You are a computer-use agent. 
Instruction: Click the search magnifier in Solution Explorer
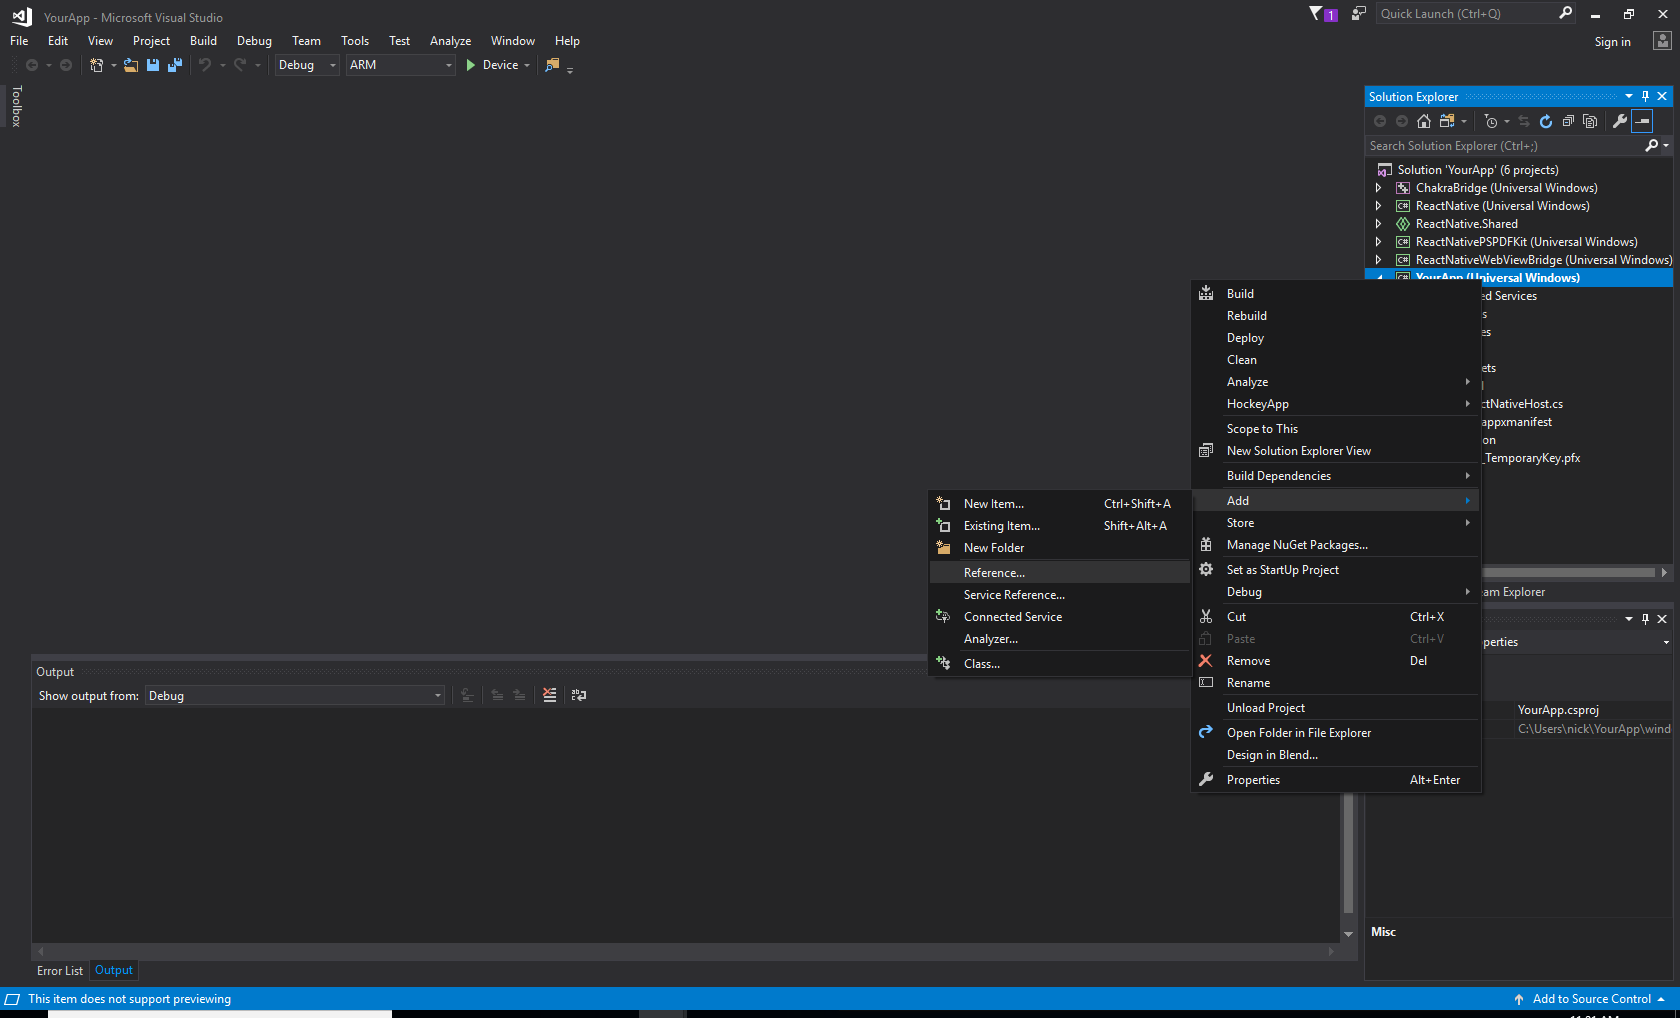click(x=1652, y=146)
